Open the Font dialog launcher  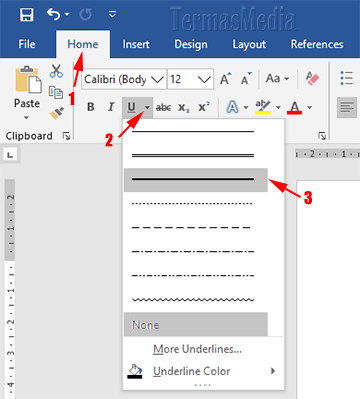click(322, 136)
